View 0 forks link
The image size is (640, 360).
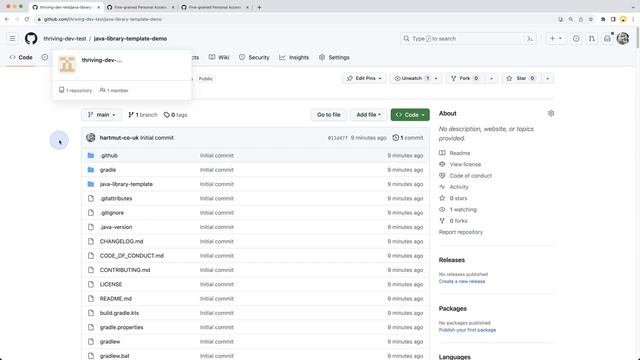point(453,221)
